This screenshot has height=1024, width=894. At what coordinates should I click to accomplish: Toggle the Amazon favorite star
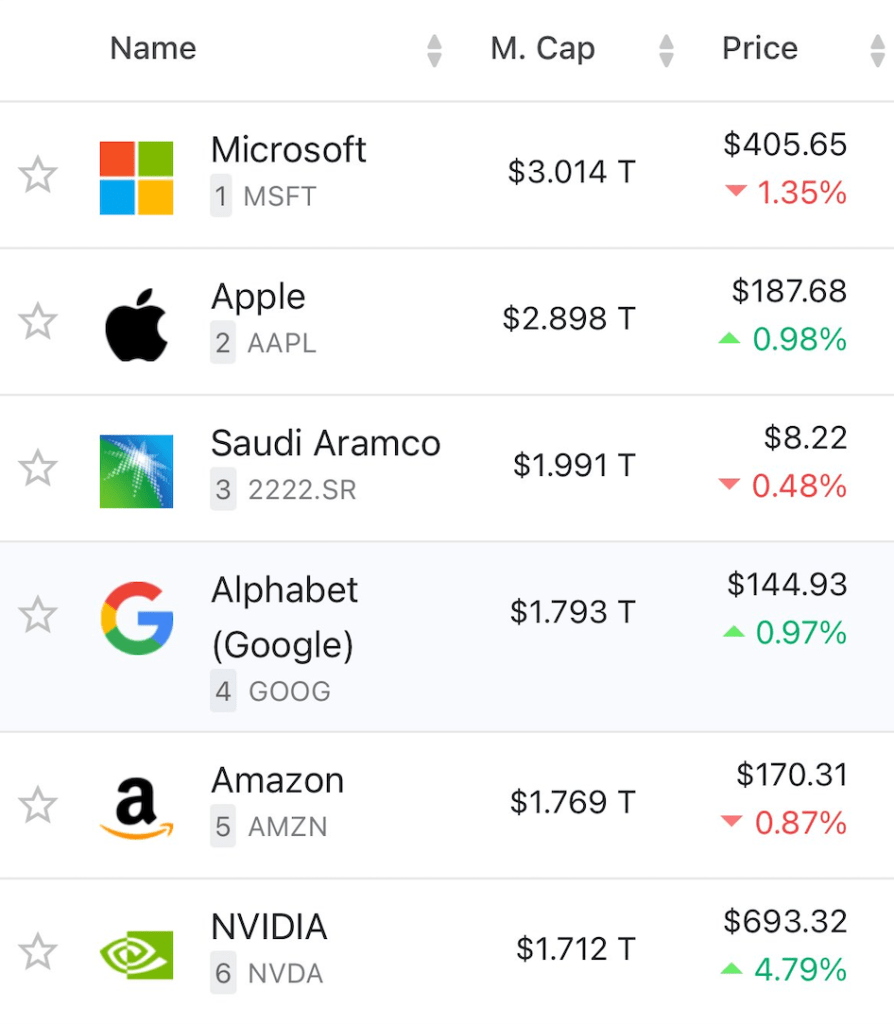(x=38, y=805)
